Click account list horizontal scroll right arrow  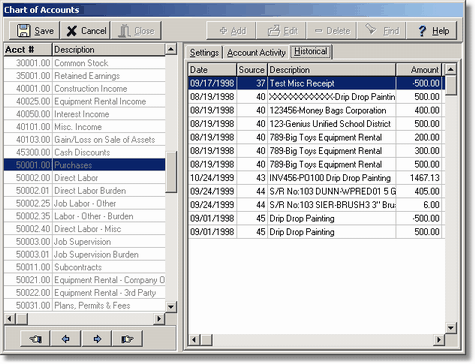[x=159, y=319]
